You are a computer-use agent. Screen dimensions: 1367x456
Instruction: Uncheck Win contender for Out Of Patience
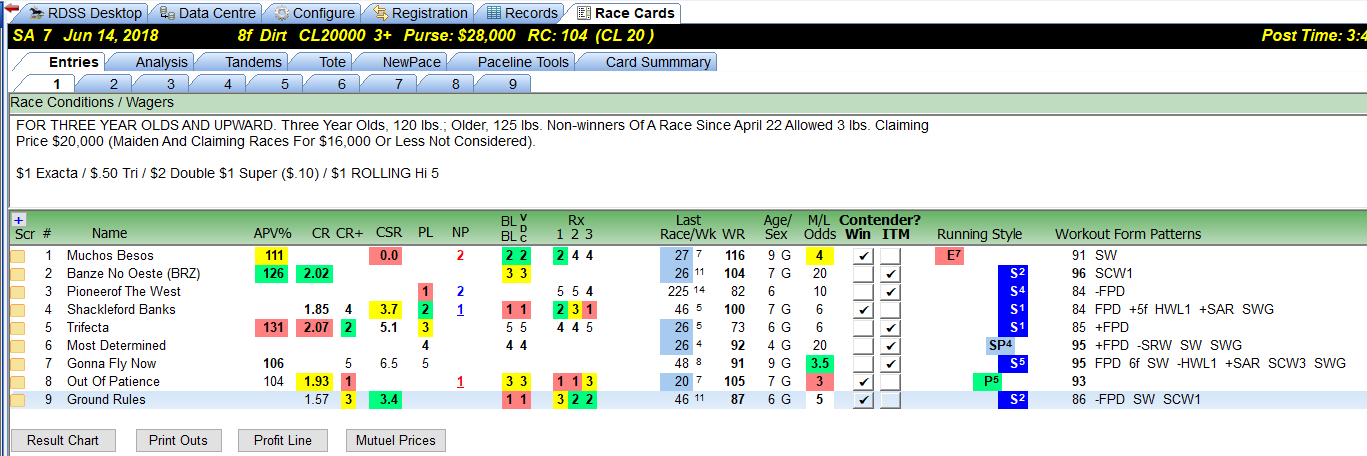864,382
